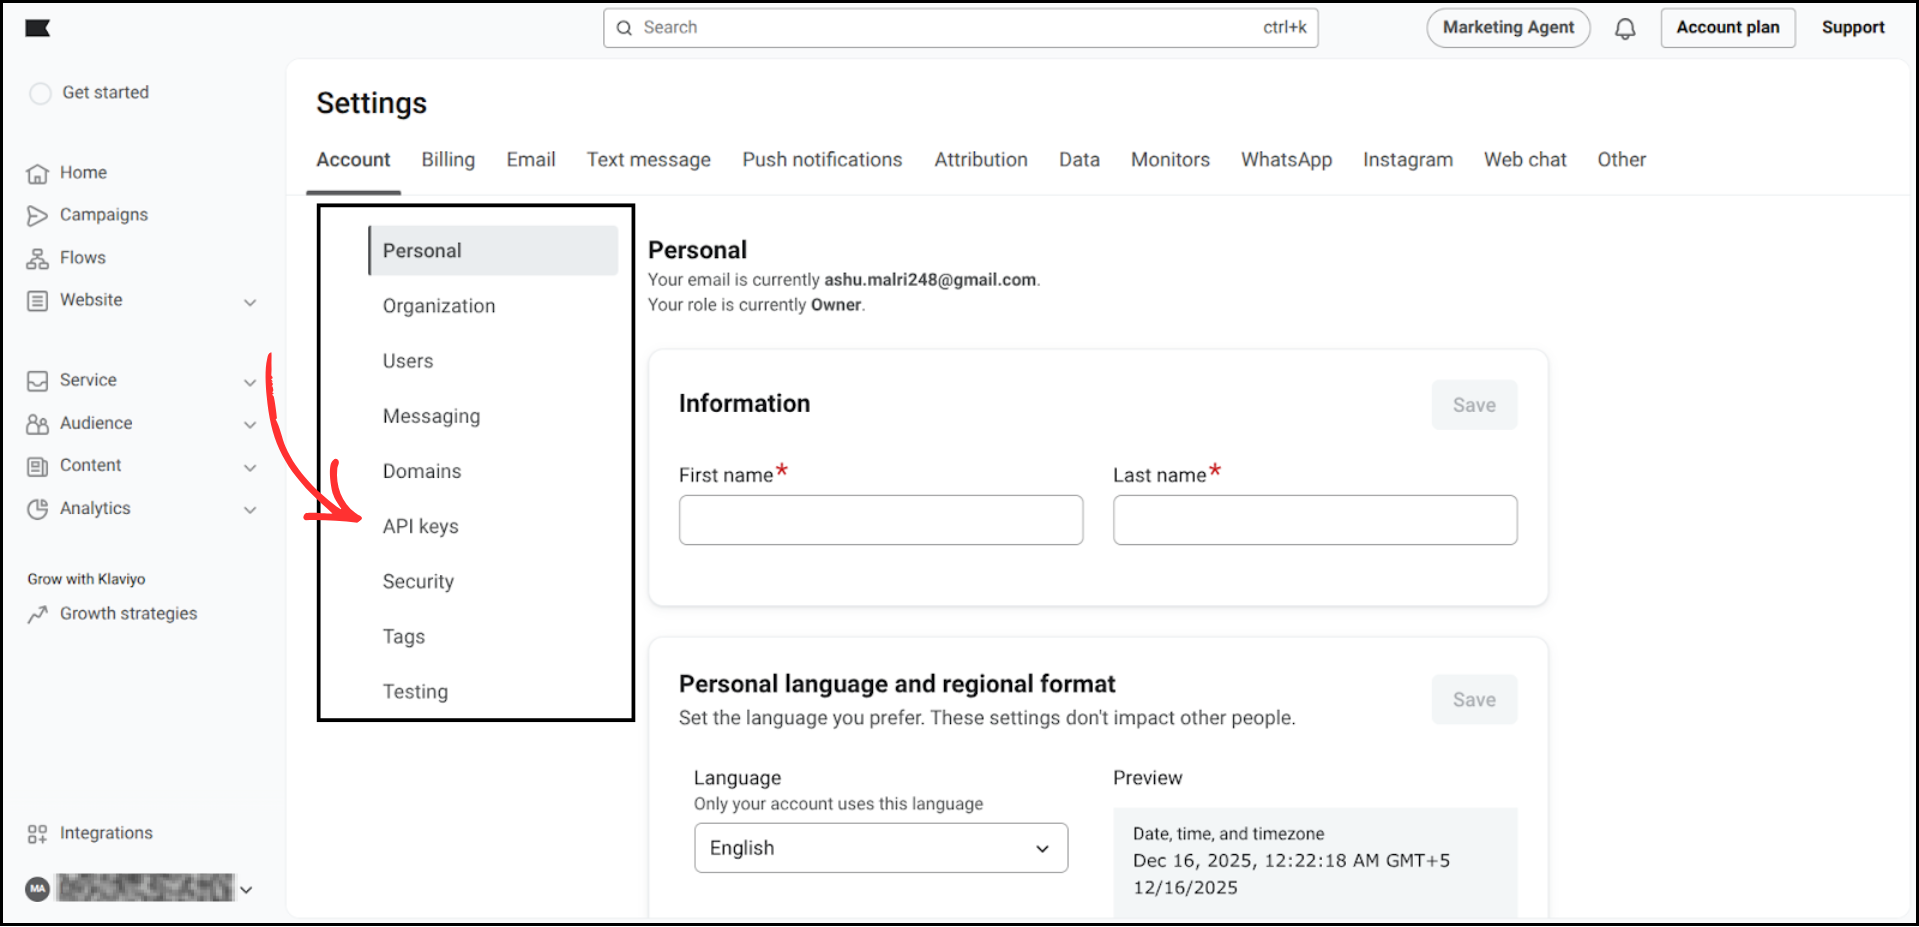Open the notification bell
This screenshot has width=1919, height=927.
[x=1625, y=28]
